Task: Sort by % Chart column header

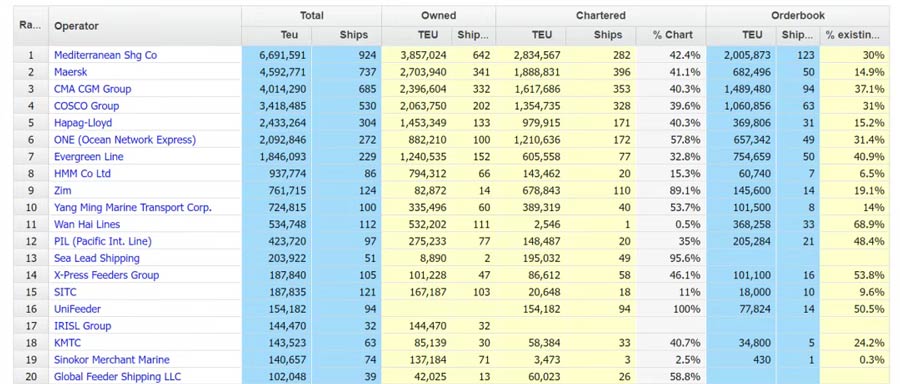Action: point(672,35)
